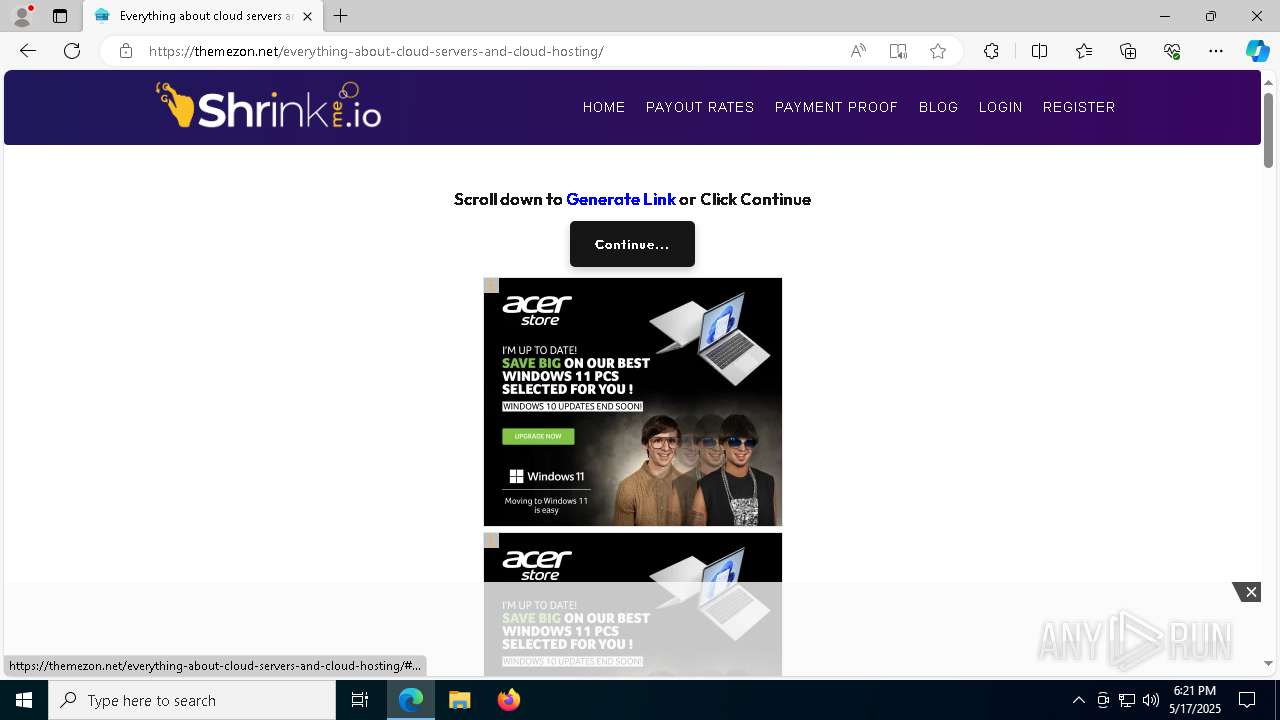The width and height of the screenshot is (1280, 720).
Task: Click the Continue... button
Action: pos(632,244)
